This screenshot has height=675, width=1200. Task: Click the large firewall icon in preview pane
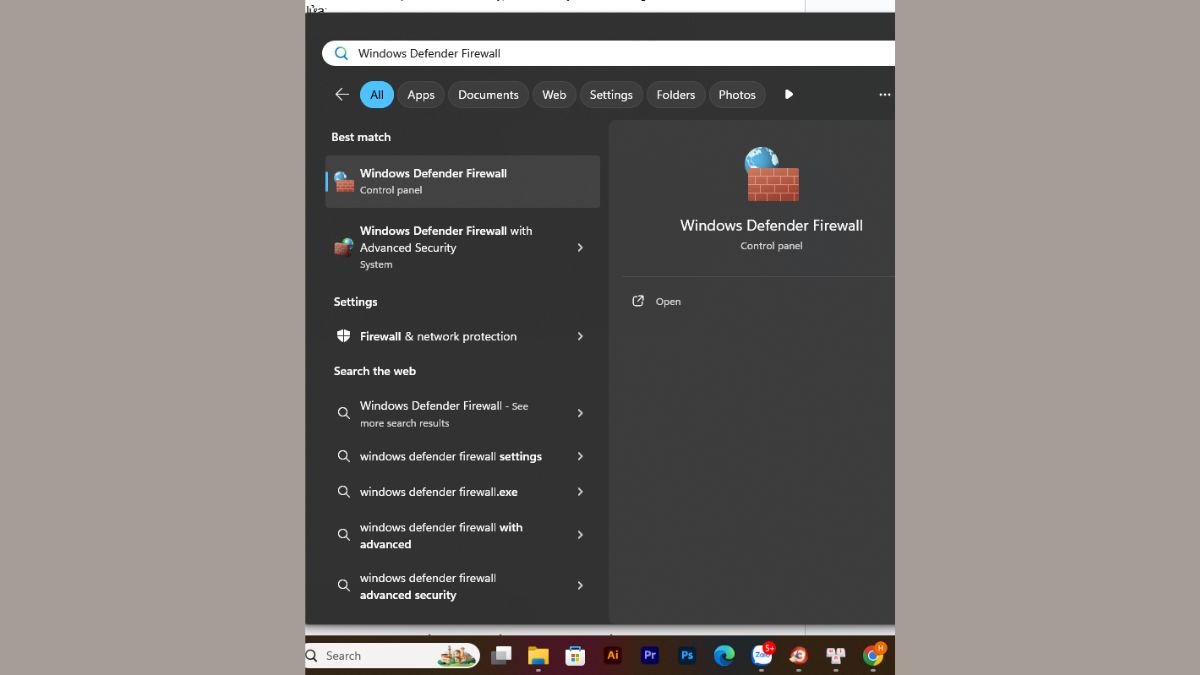[772, 174]
